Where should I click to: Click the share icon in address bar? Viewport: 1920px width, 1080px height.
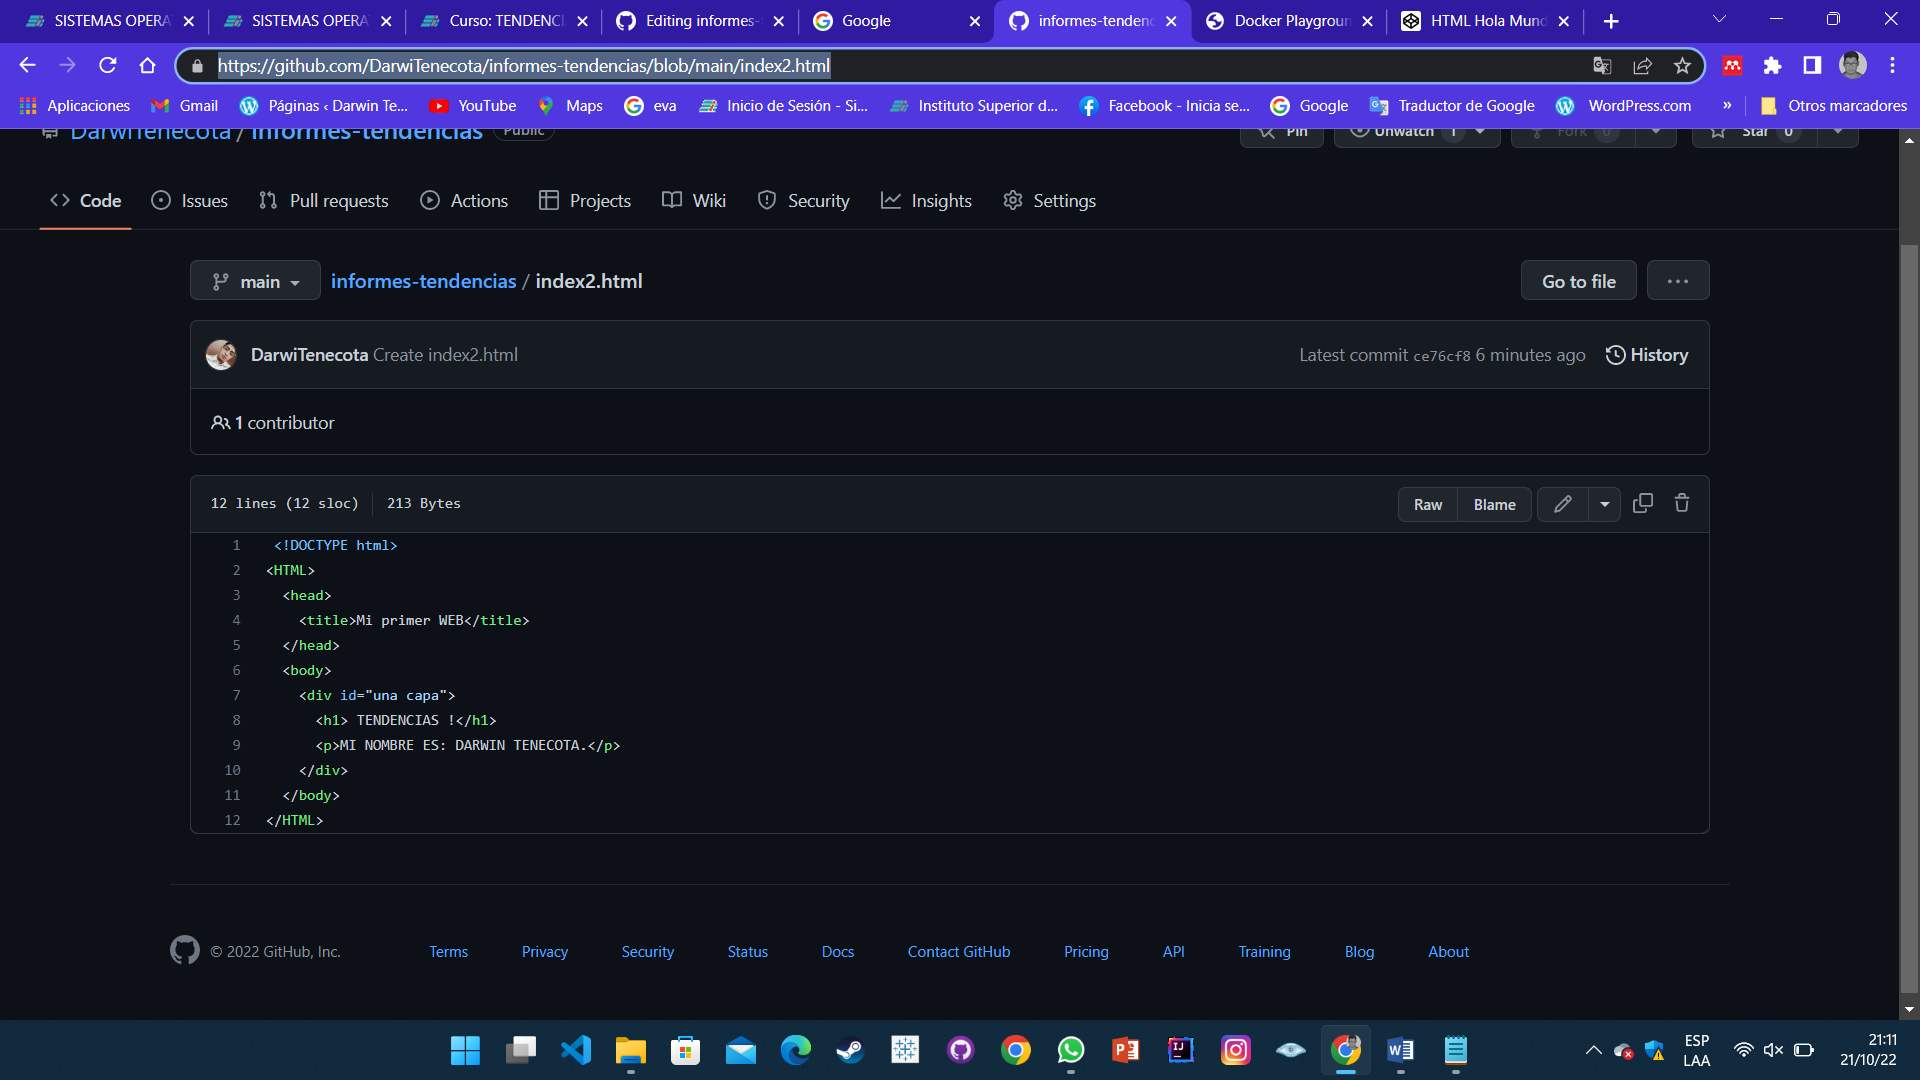1643,66
